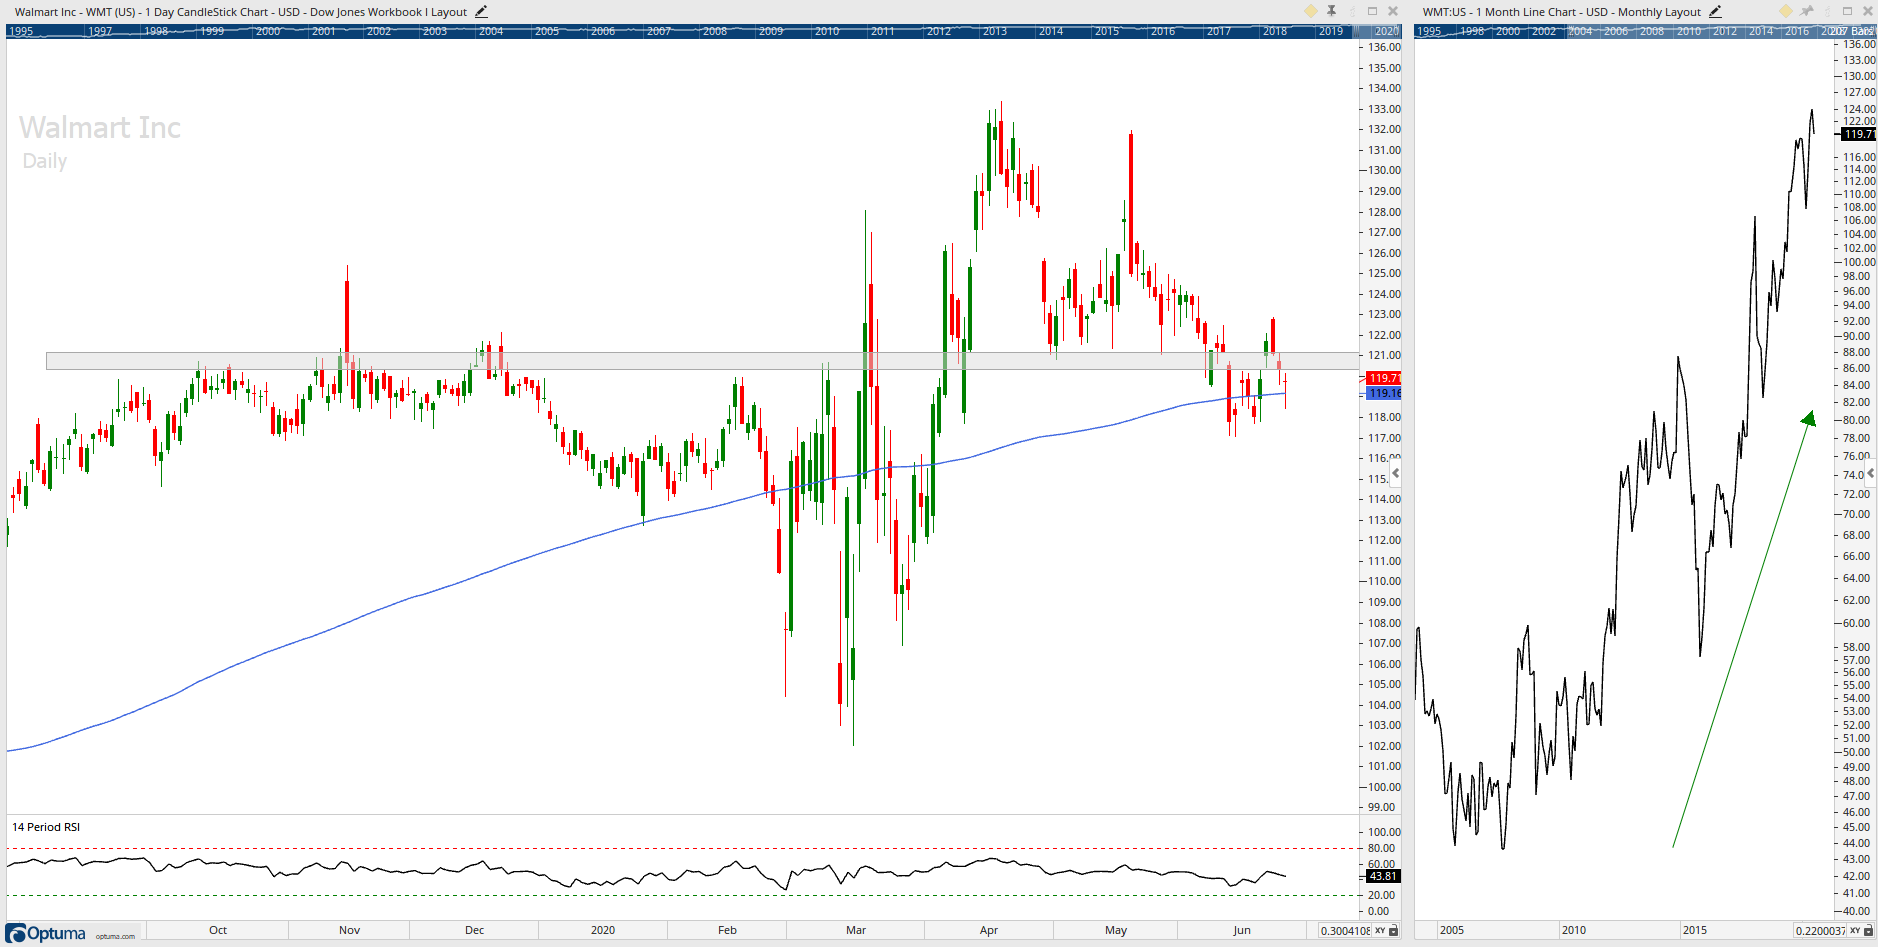Click the Dec label on the date axis
The width and height of the screenshot is (1878, 947).
(x=475, y=930)
